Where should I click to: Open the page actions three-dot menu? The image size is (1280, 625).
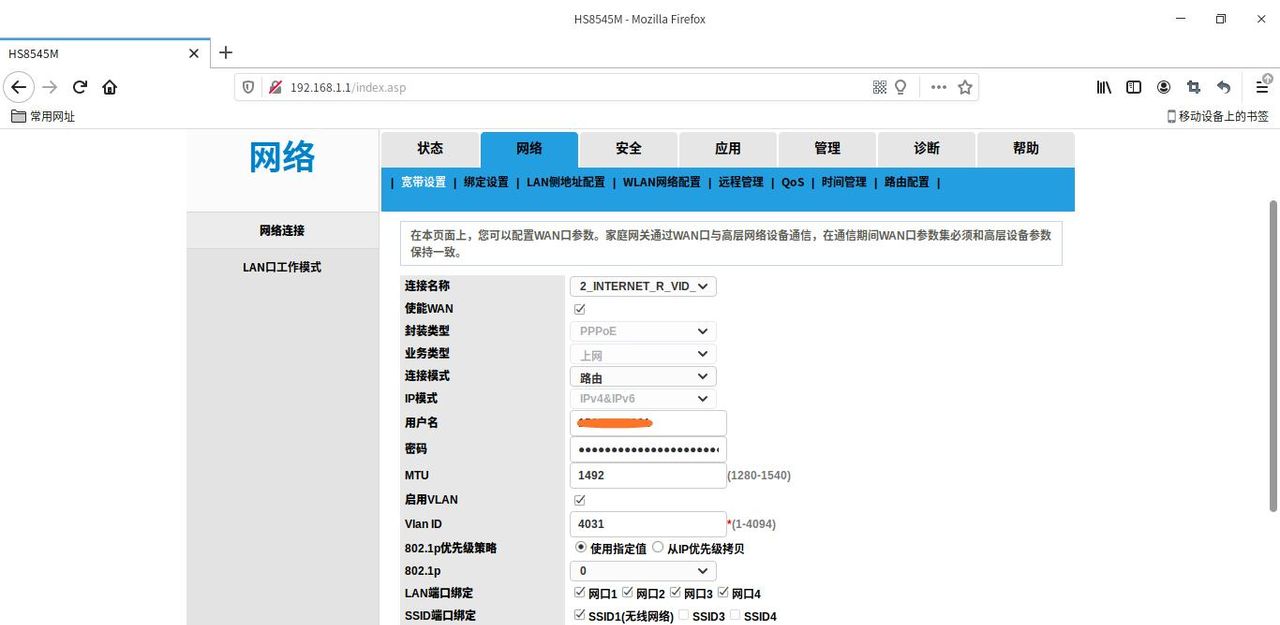click(938, 87)
